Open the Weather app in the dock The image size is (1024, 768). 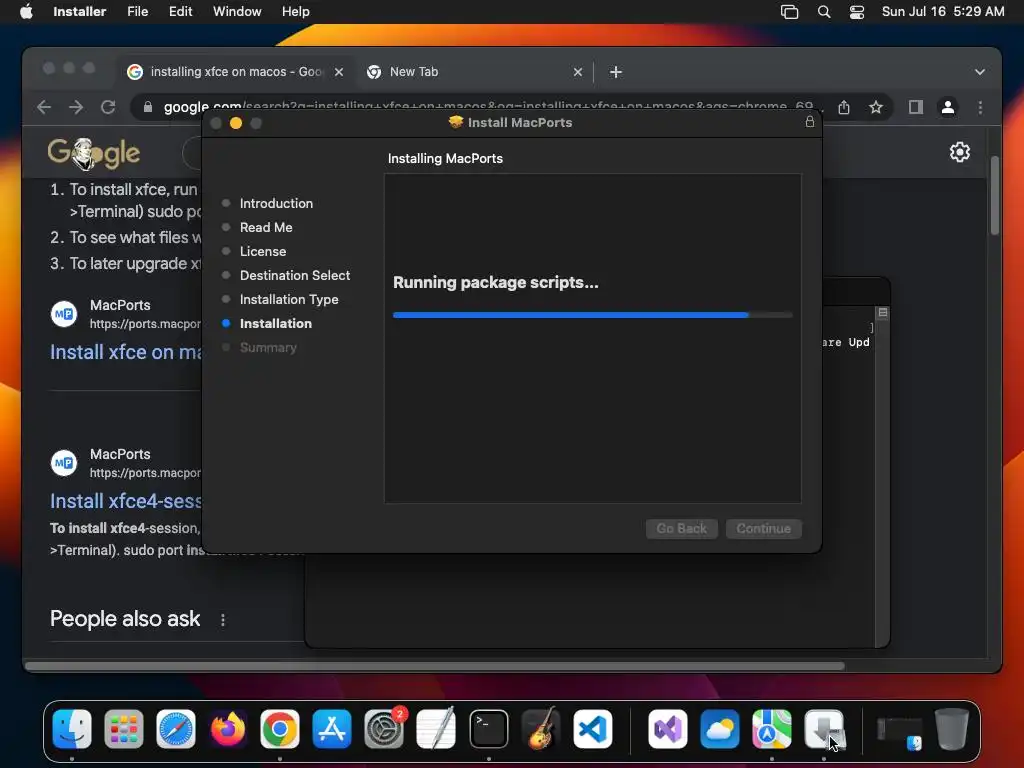coord(720,729)
